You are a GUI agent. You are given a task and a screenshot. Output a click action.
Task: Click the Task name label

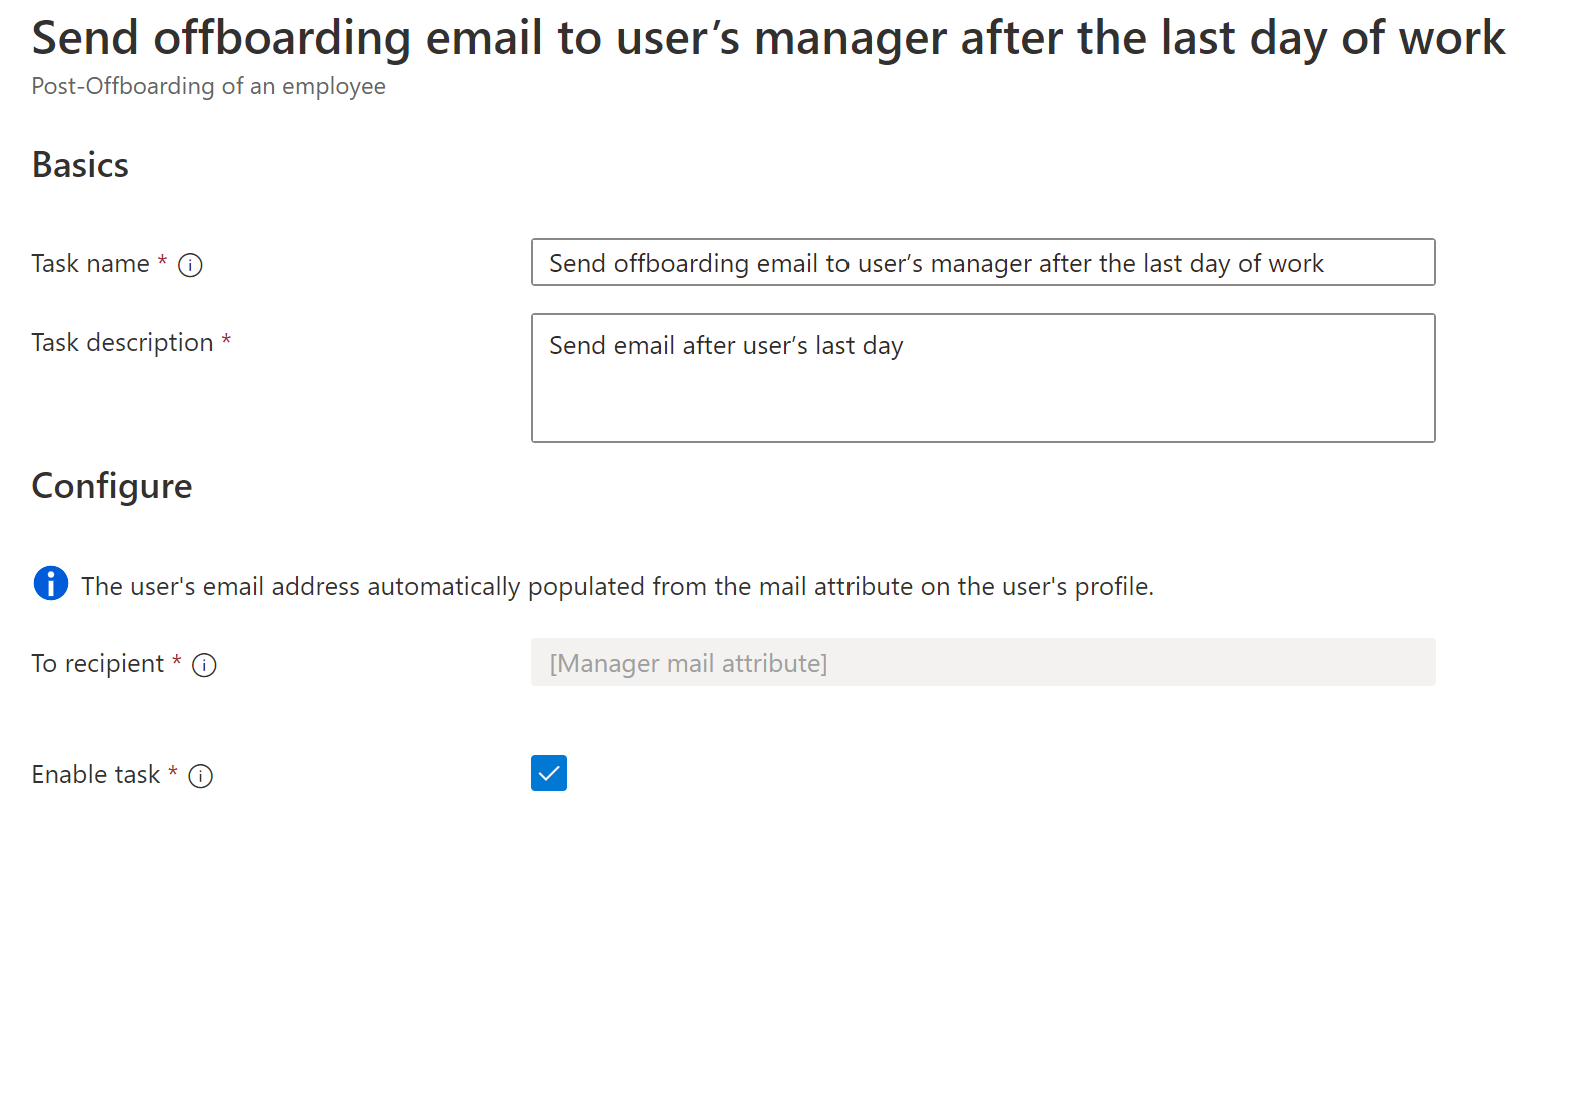coord(90,264)
